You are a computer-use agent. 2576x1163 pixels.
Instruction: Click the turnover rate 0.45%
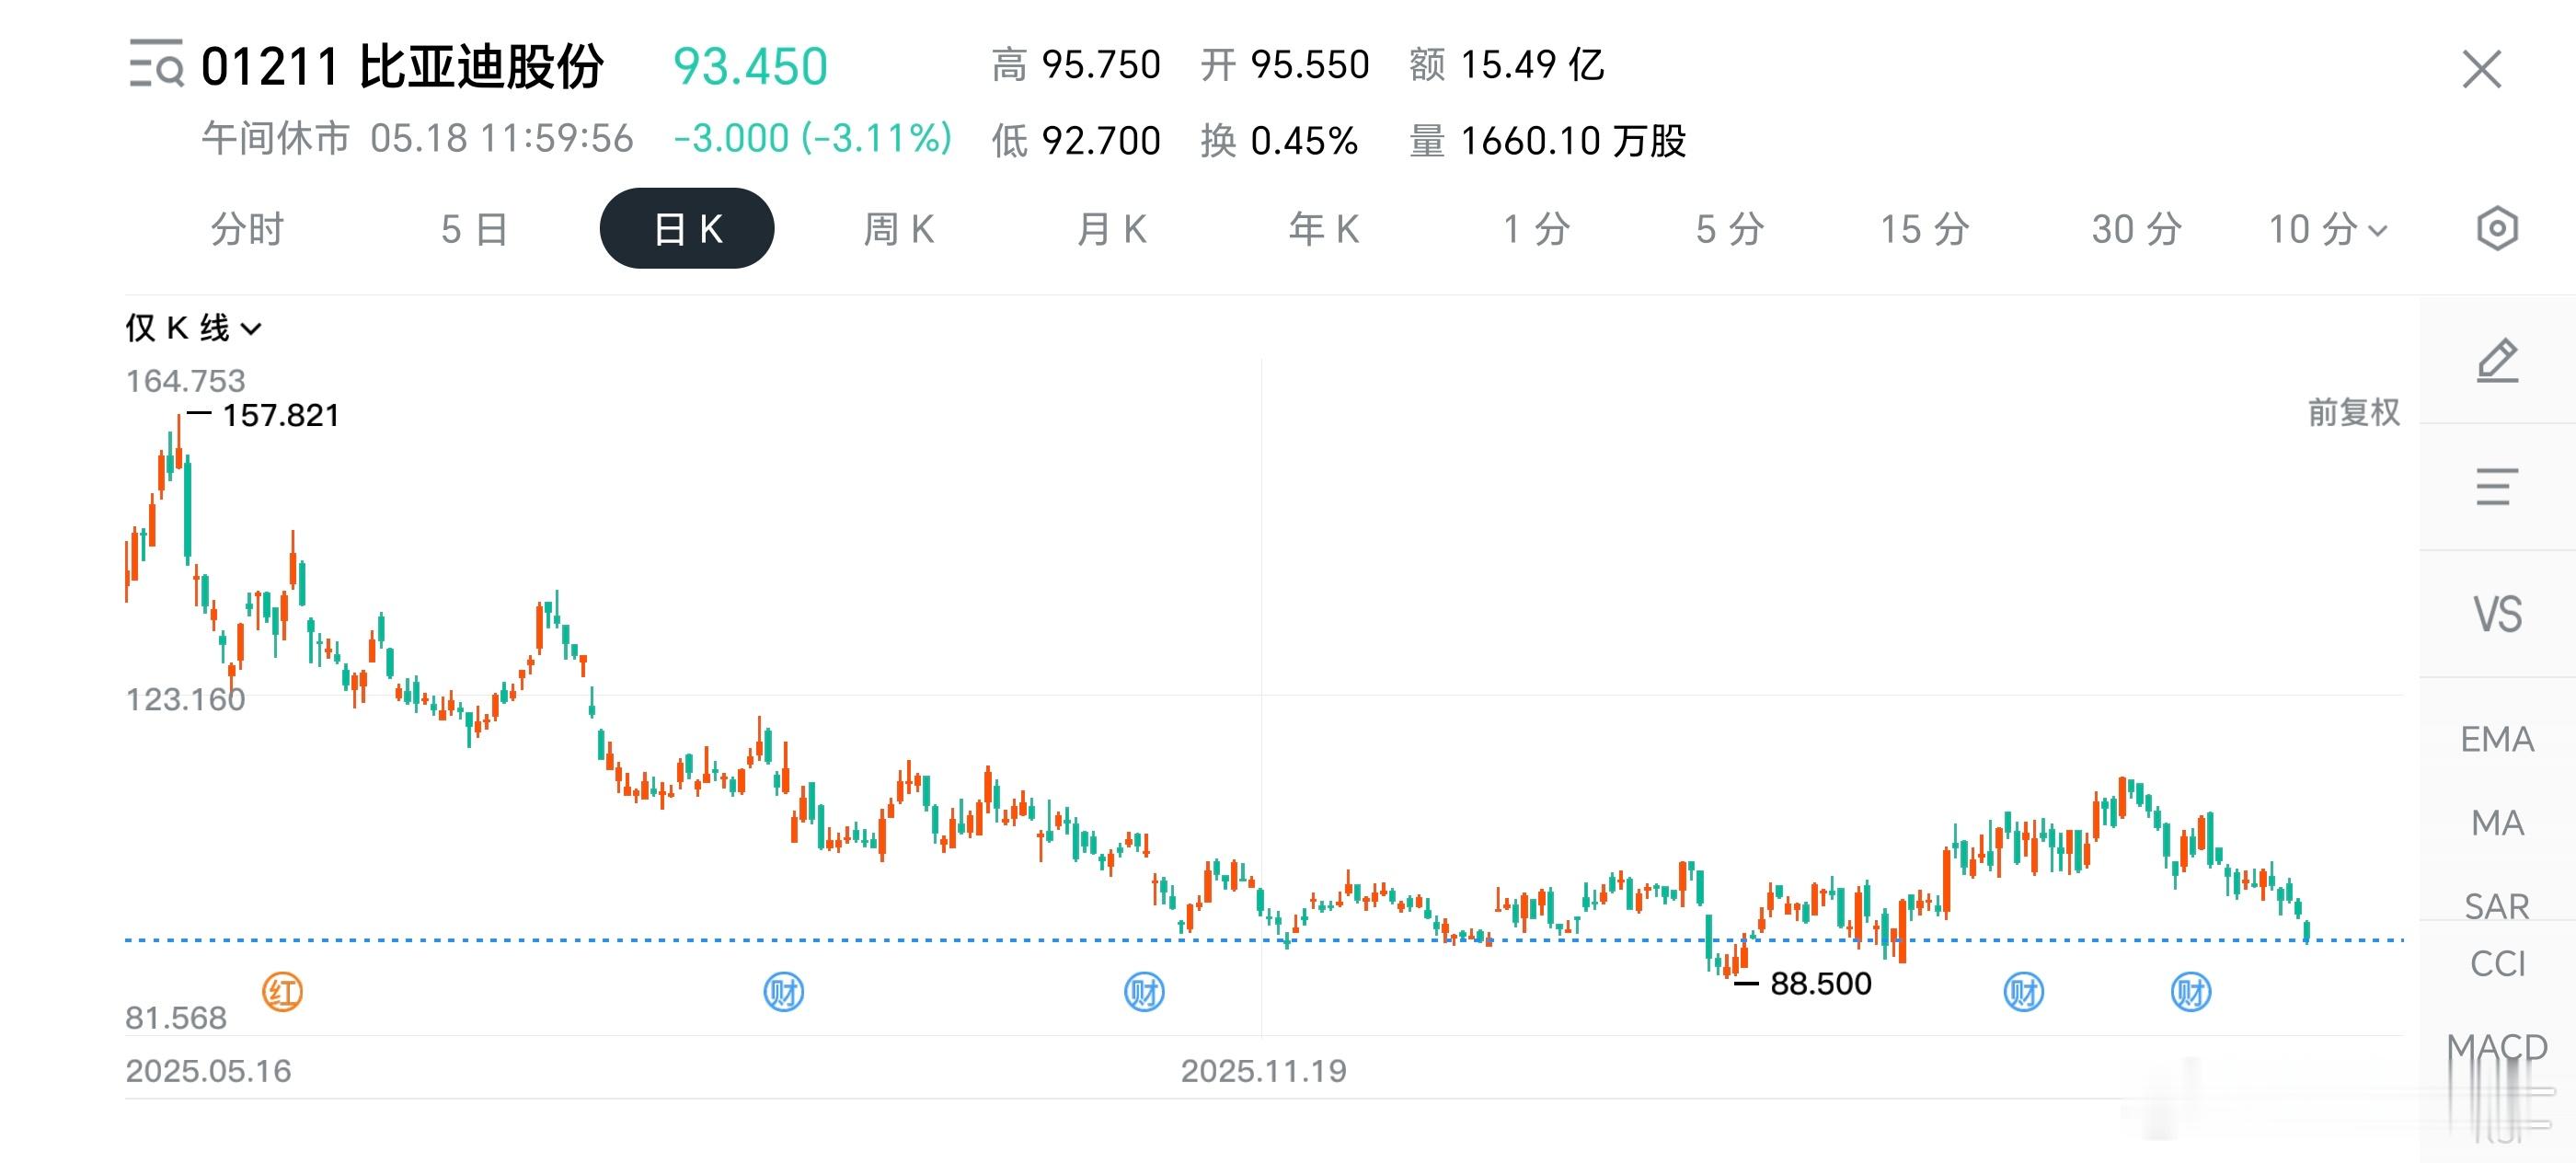tap(1304, 141)
